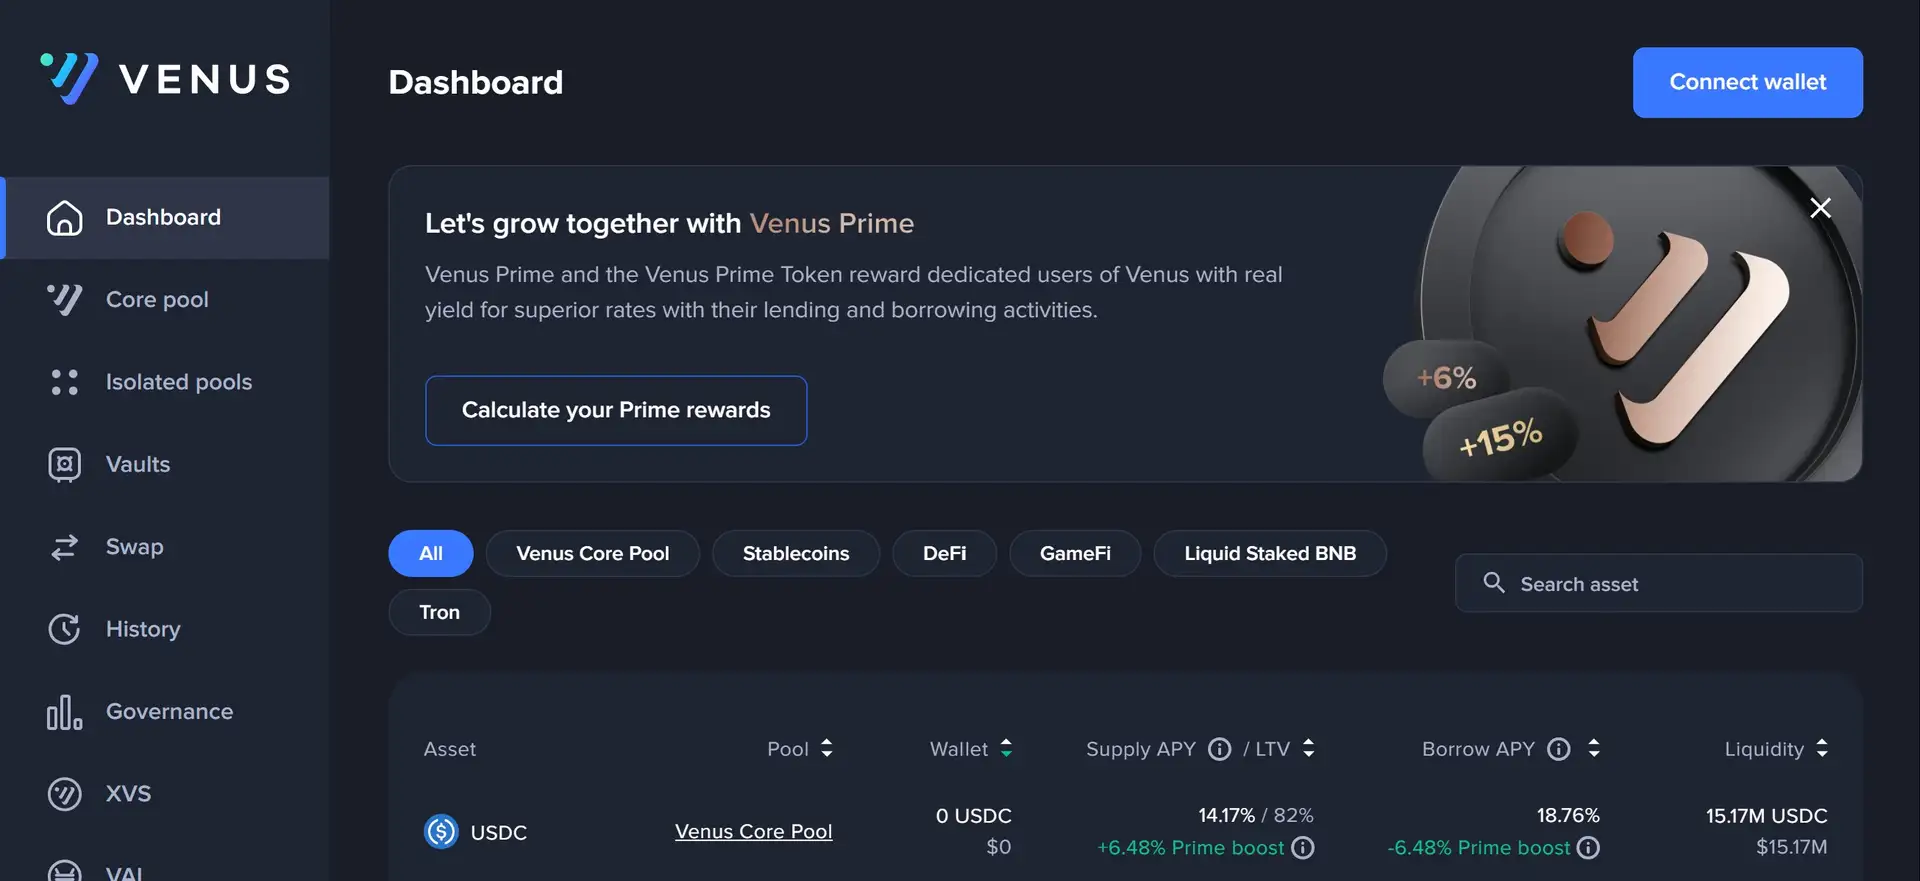Select the Stablecoins filter tab
This screenshot has height=881, width=1920.
tap(796, 554)
